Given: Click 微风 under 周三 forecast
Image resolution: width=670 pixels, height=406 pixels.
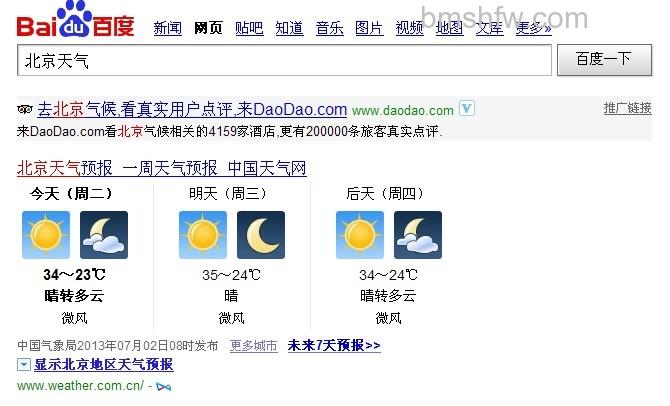Looking at the screenshot, I should click(231, 318).
